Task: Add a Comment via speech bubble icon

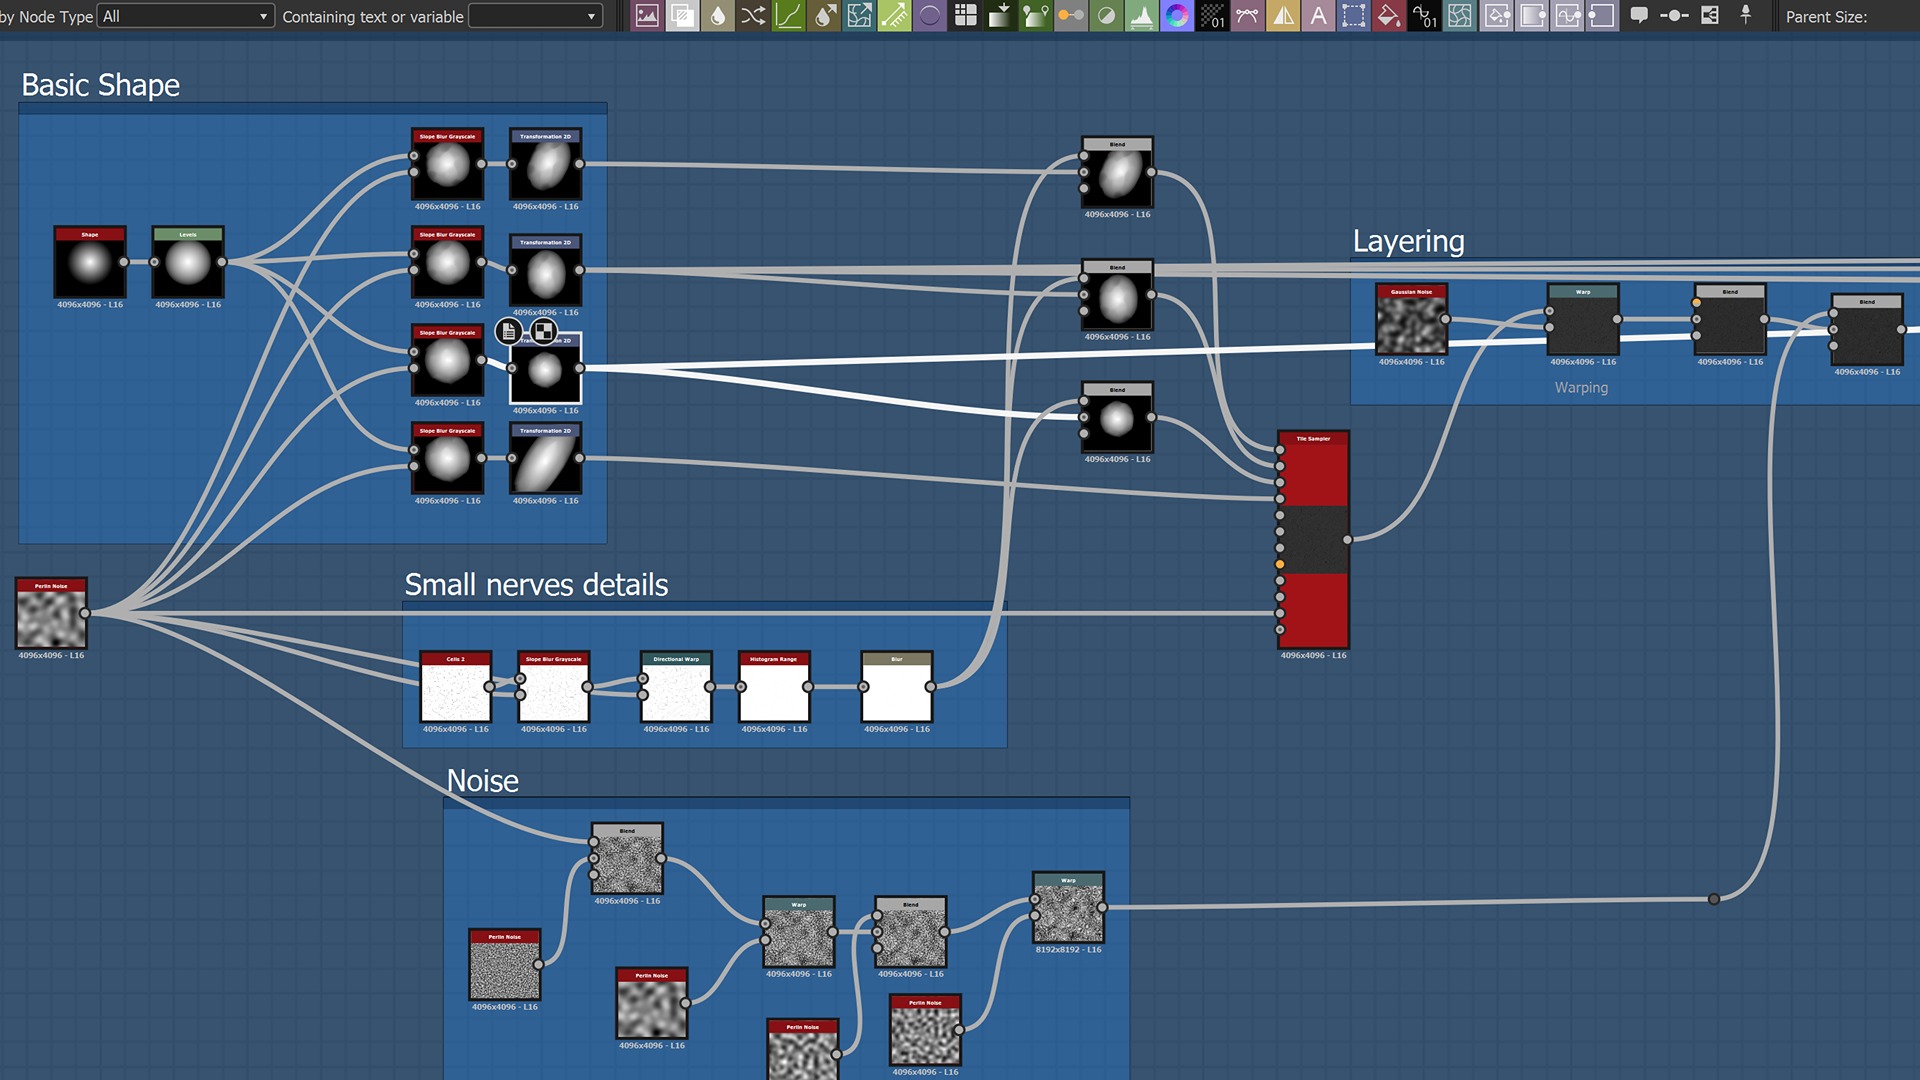Action: point(1638,16)
